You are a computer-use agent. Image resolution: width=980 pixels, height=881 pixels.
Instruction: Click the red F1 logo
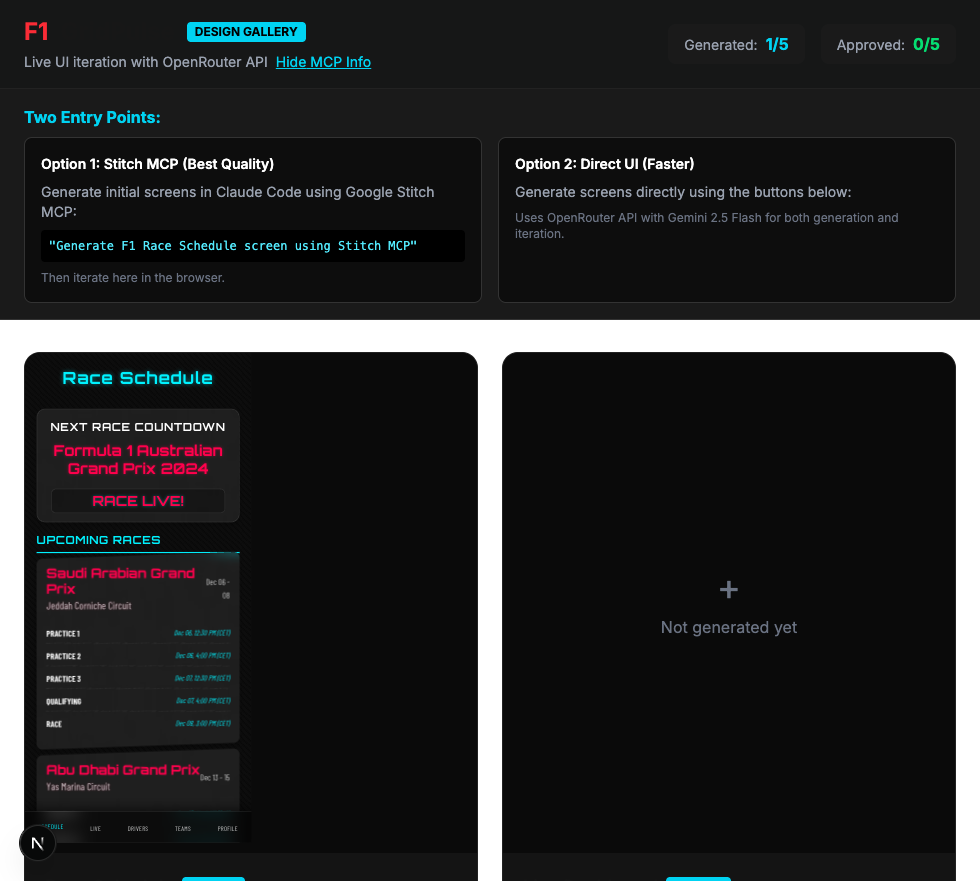pos(37,31)
